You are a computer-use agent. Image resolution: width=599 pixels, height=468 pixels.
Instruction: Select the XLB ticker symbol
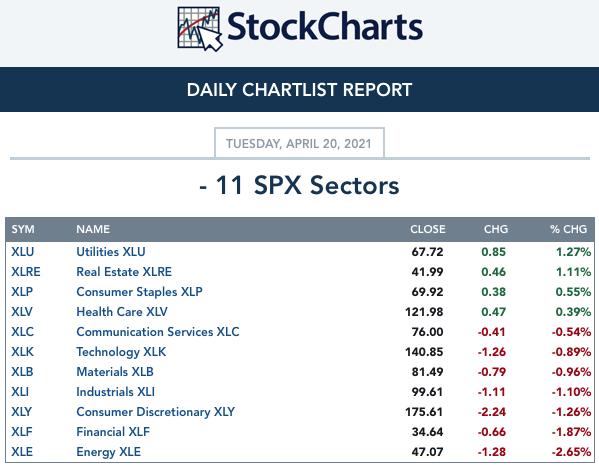click(x=22, y=372)
